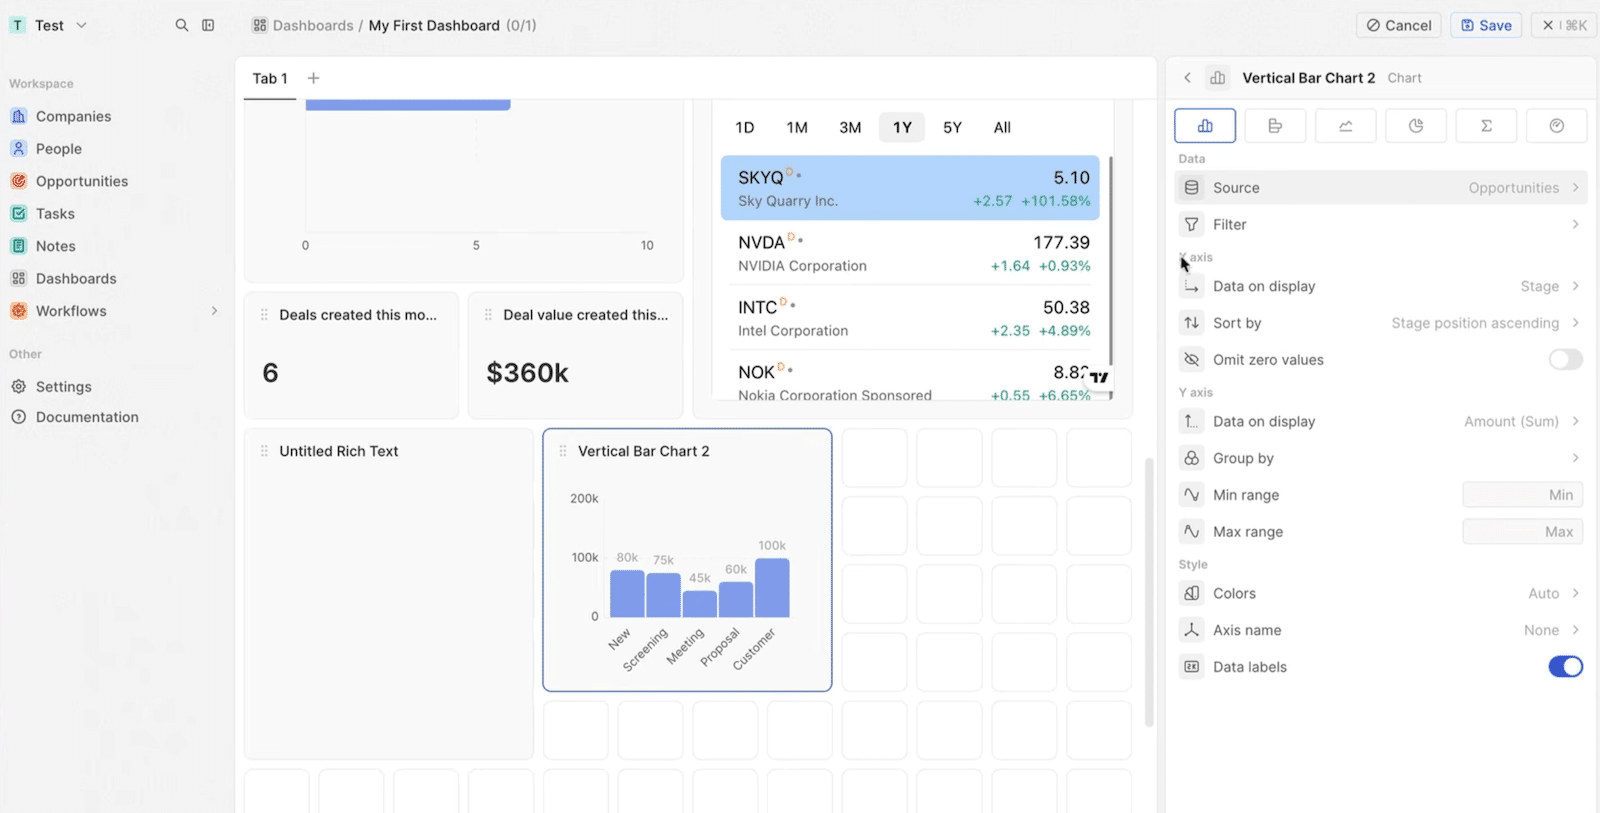
Task: Click the Opportunities sidebar icon
Action: (18, 181)
